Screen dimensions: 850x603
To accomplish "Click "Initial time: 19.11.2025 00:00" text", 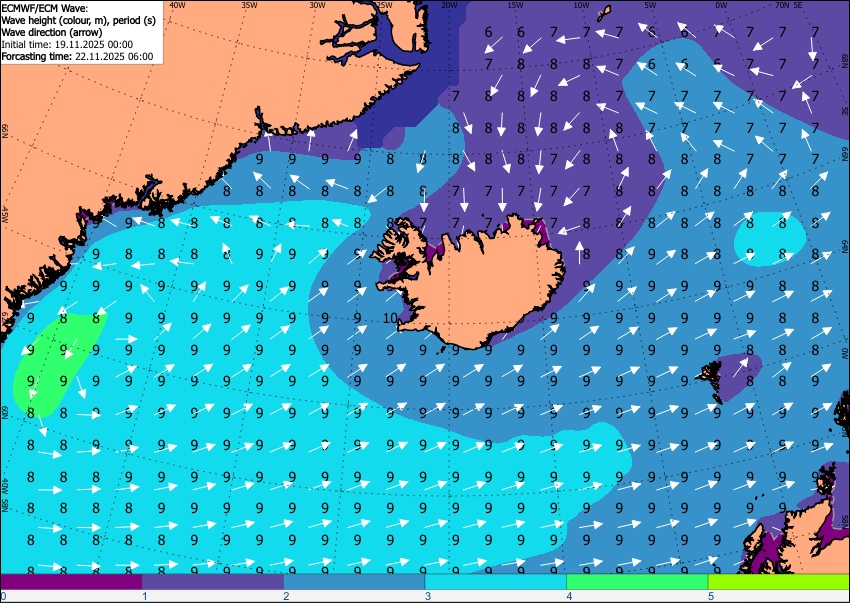I will pos(67,44).
